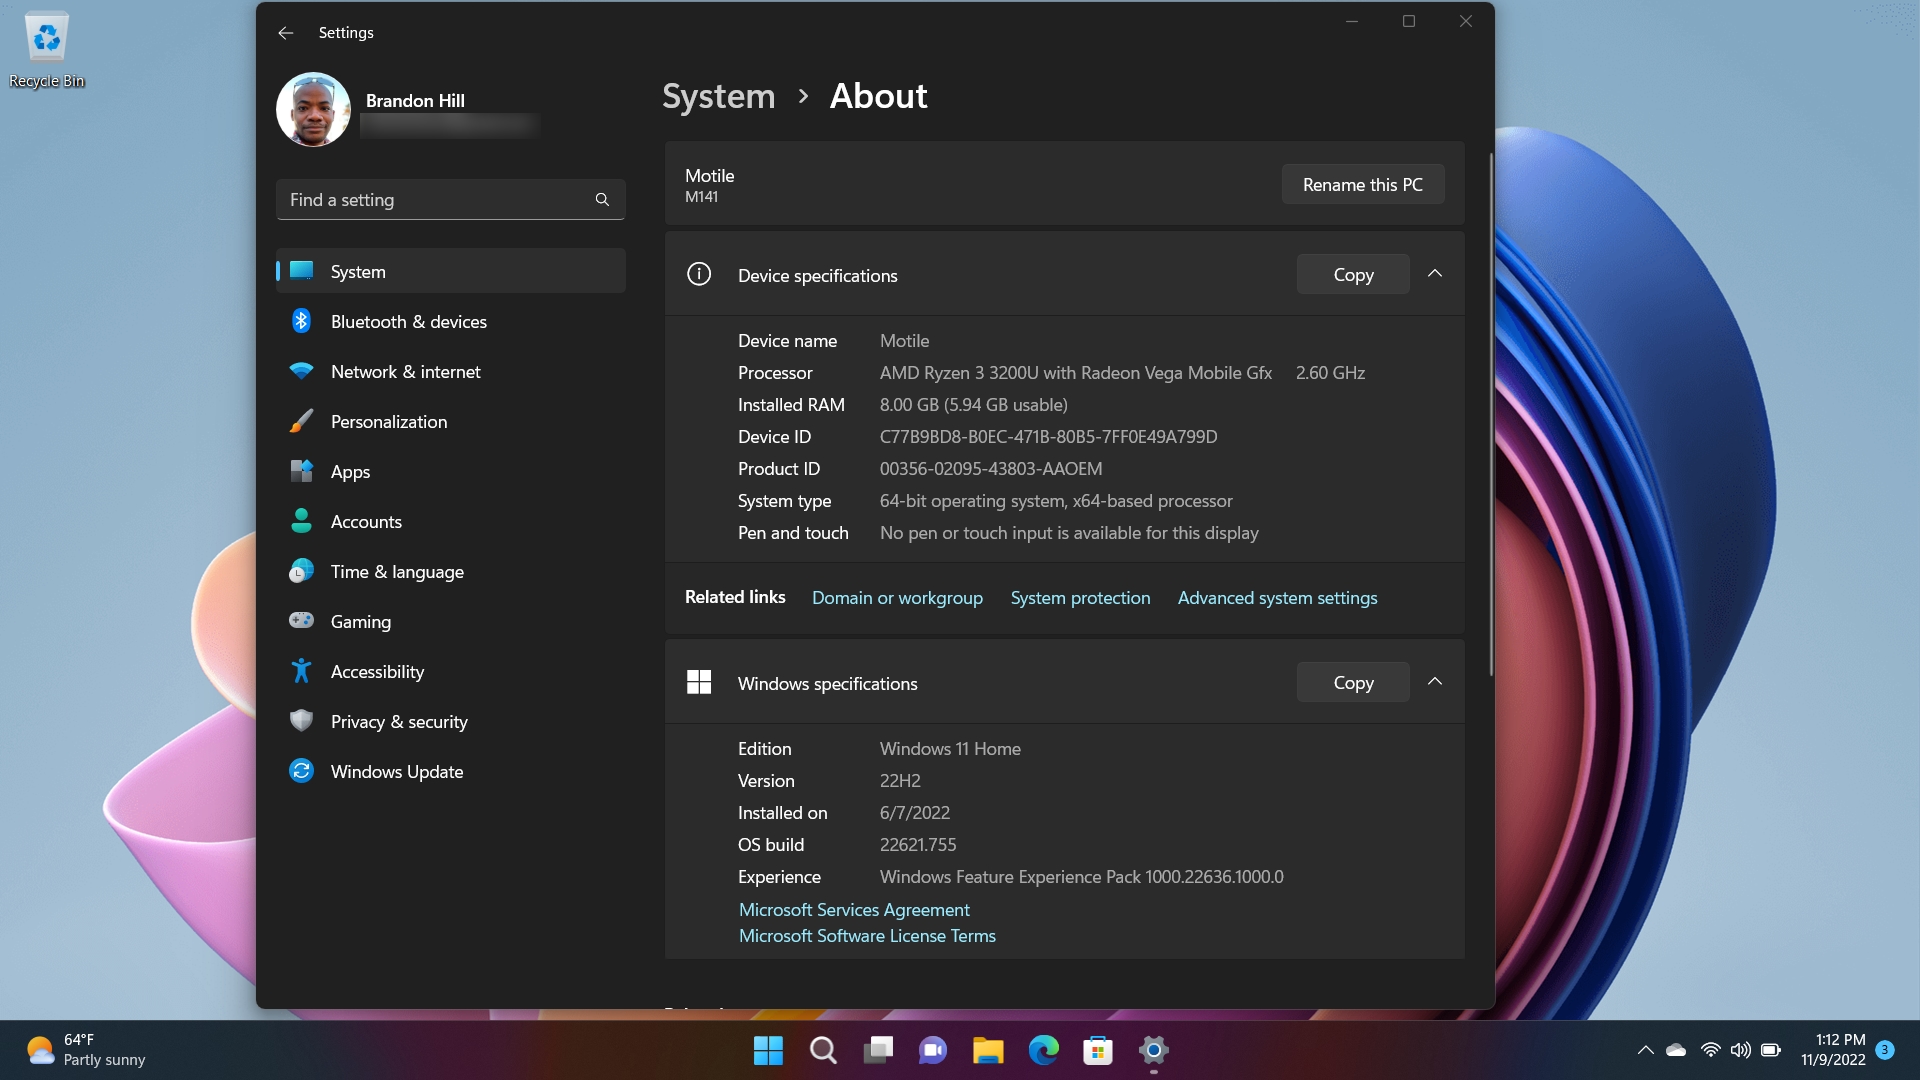Click the Microsoft Services Agreement link

point(853,910)
